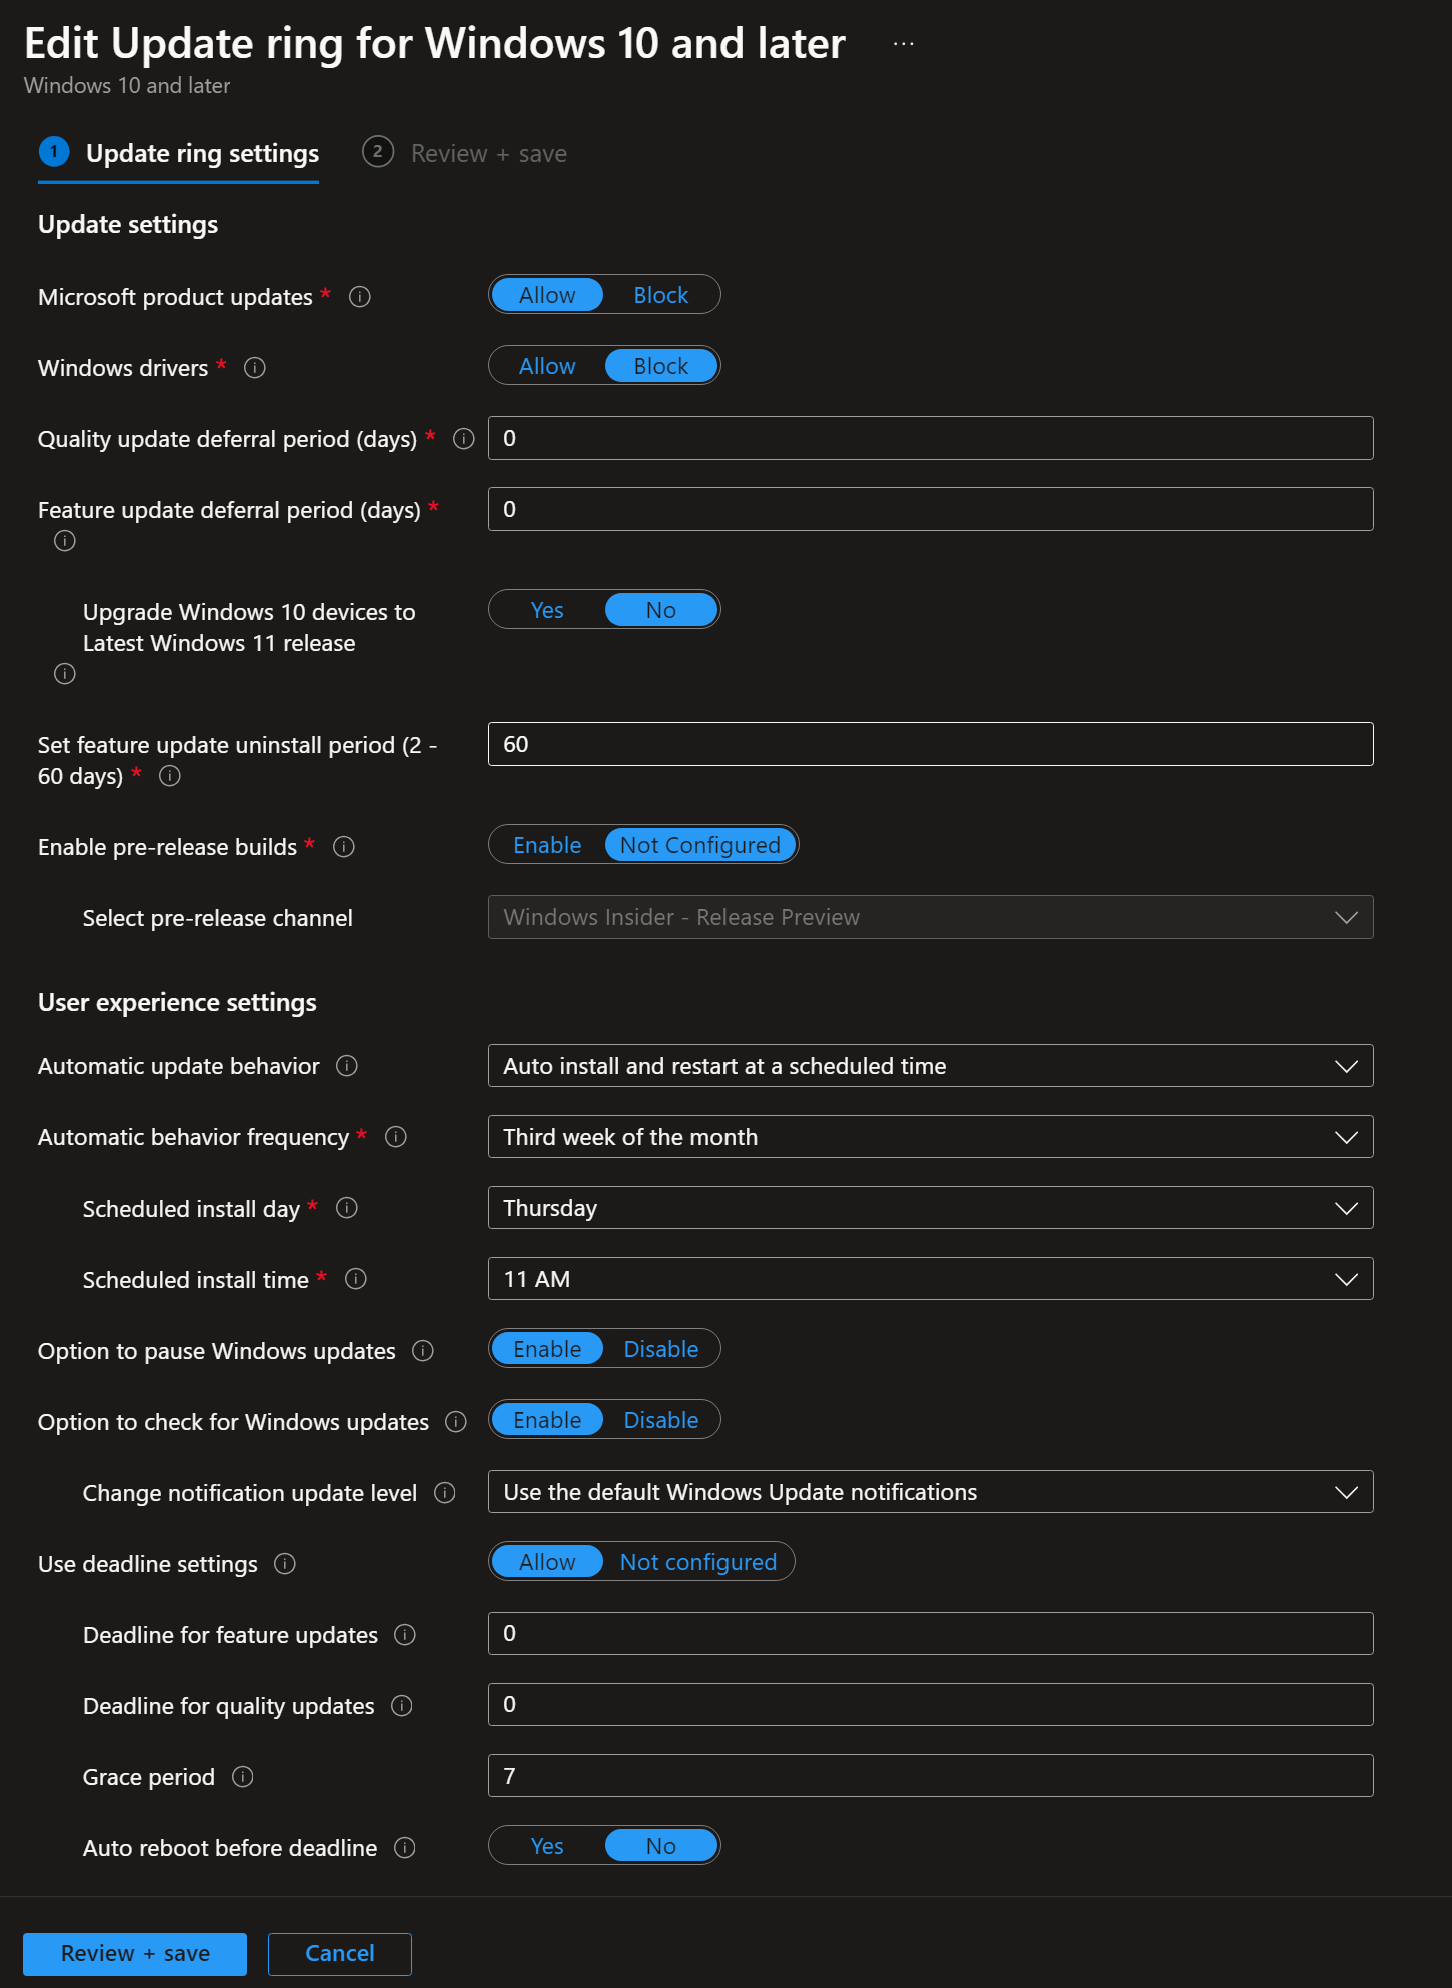The width and height of the screenshot is (1452, 1988).
Task: Show info for feature update uninstall period
Action: click(170, 776)
